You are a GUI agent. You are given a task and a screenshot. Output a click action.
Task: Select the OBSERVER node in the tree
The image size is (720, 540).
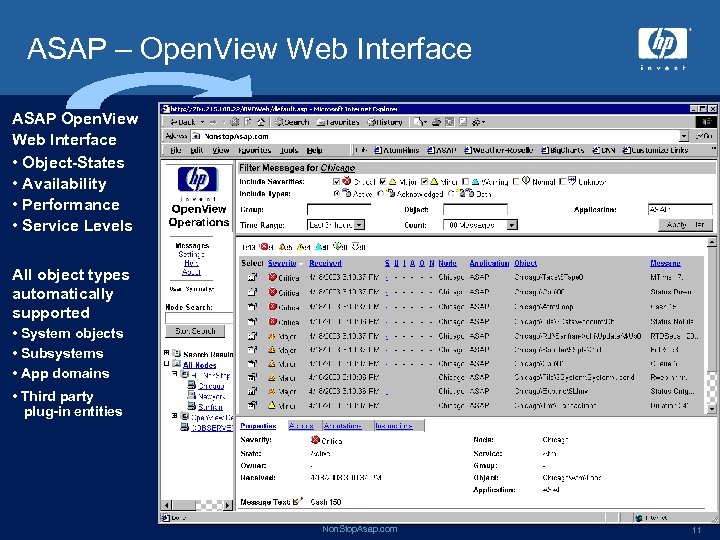tap(212, 427)
